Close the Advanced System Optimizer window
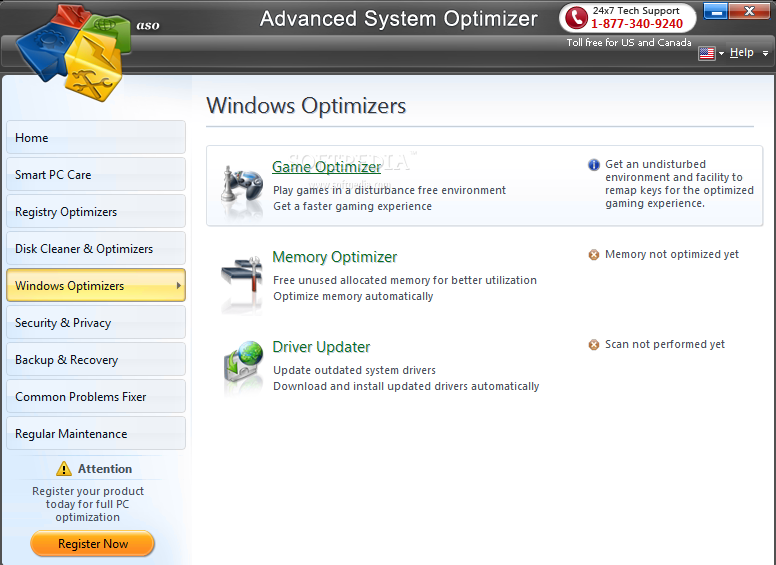 point(749,10)
